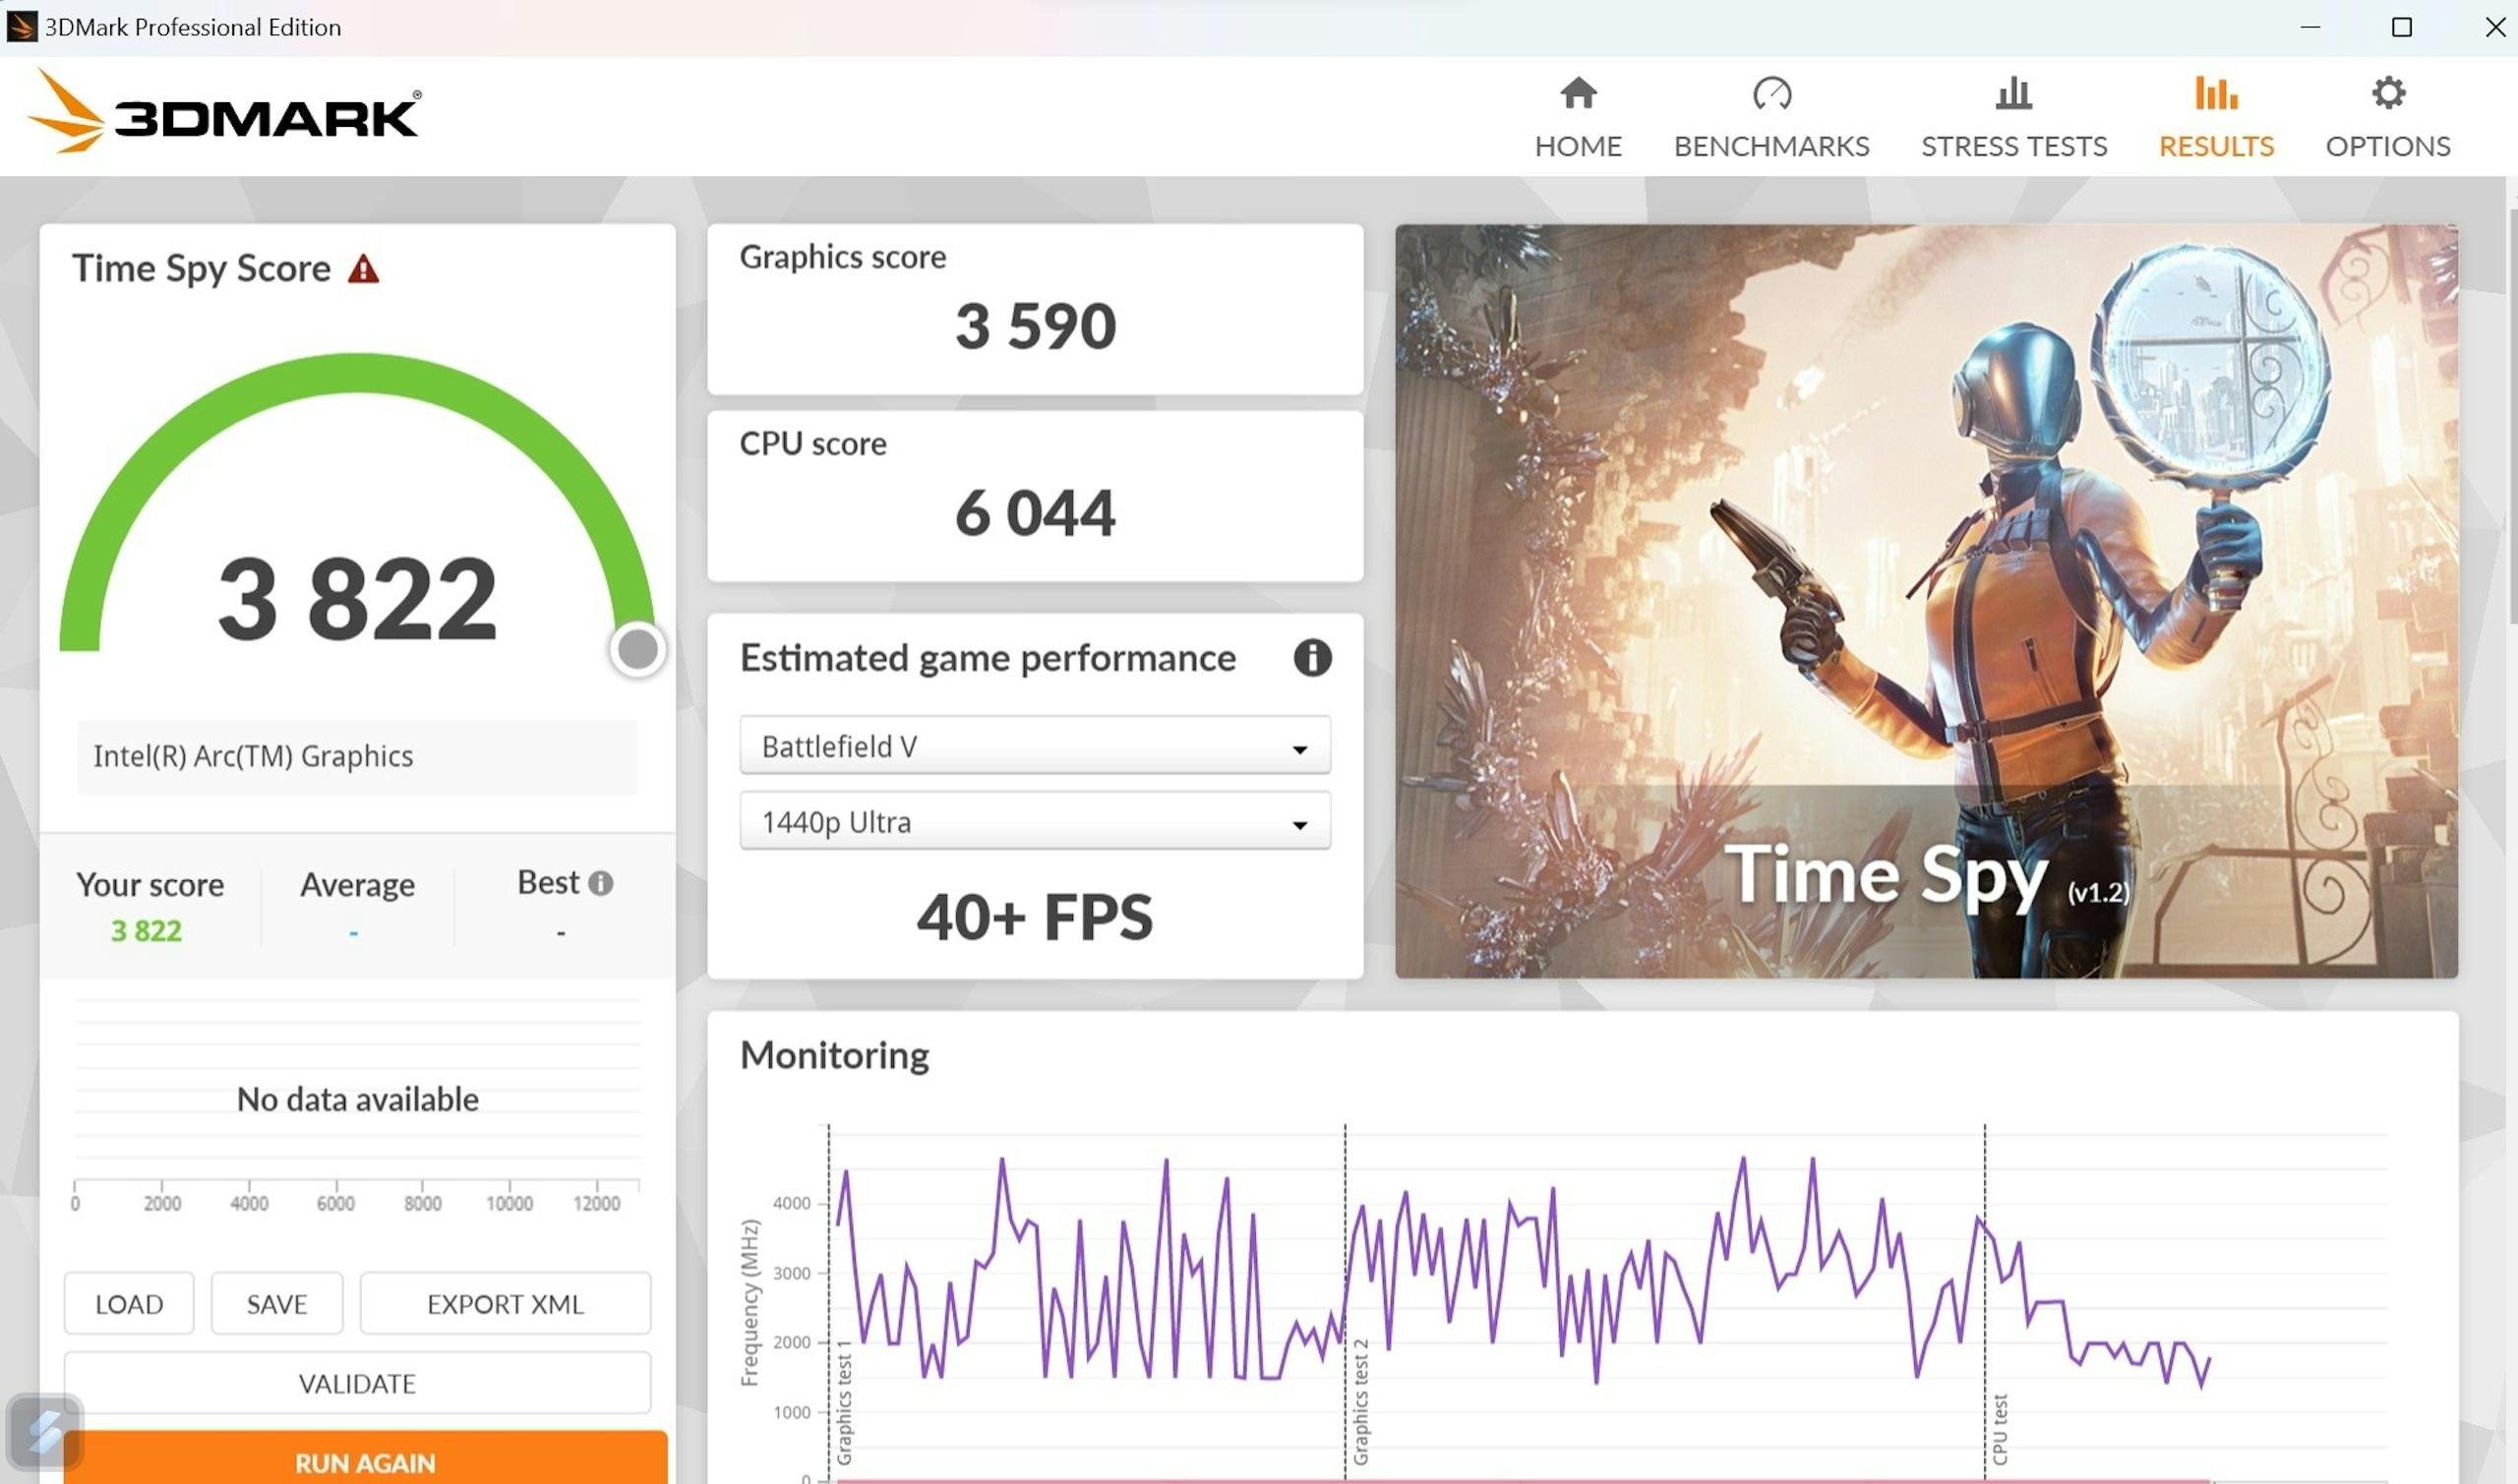Click the stress tests bar chart icon
Viewport: 2518px width, 1484px height.
[x=2013, y=93]
